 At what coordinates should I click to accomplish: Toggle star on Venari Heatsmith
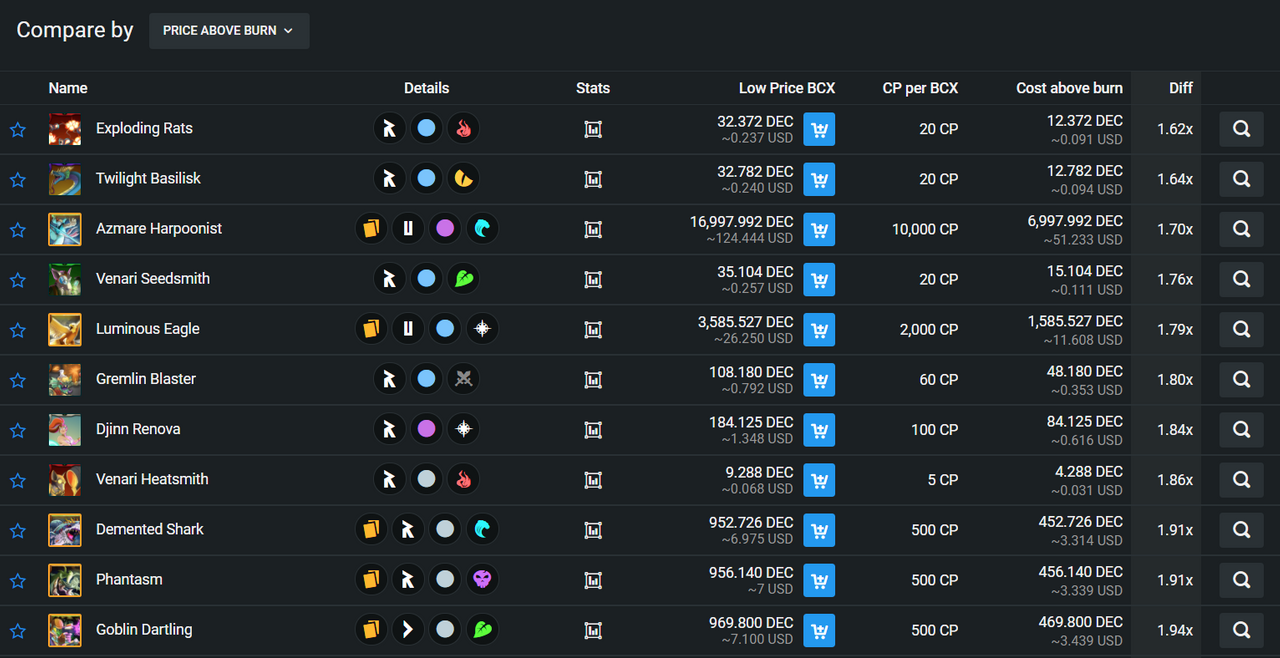point(18,481)
